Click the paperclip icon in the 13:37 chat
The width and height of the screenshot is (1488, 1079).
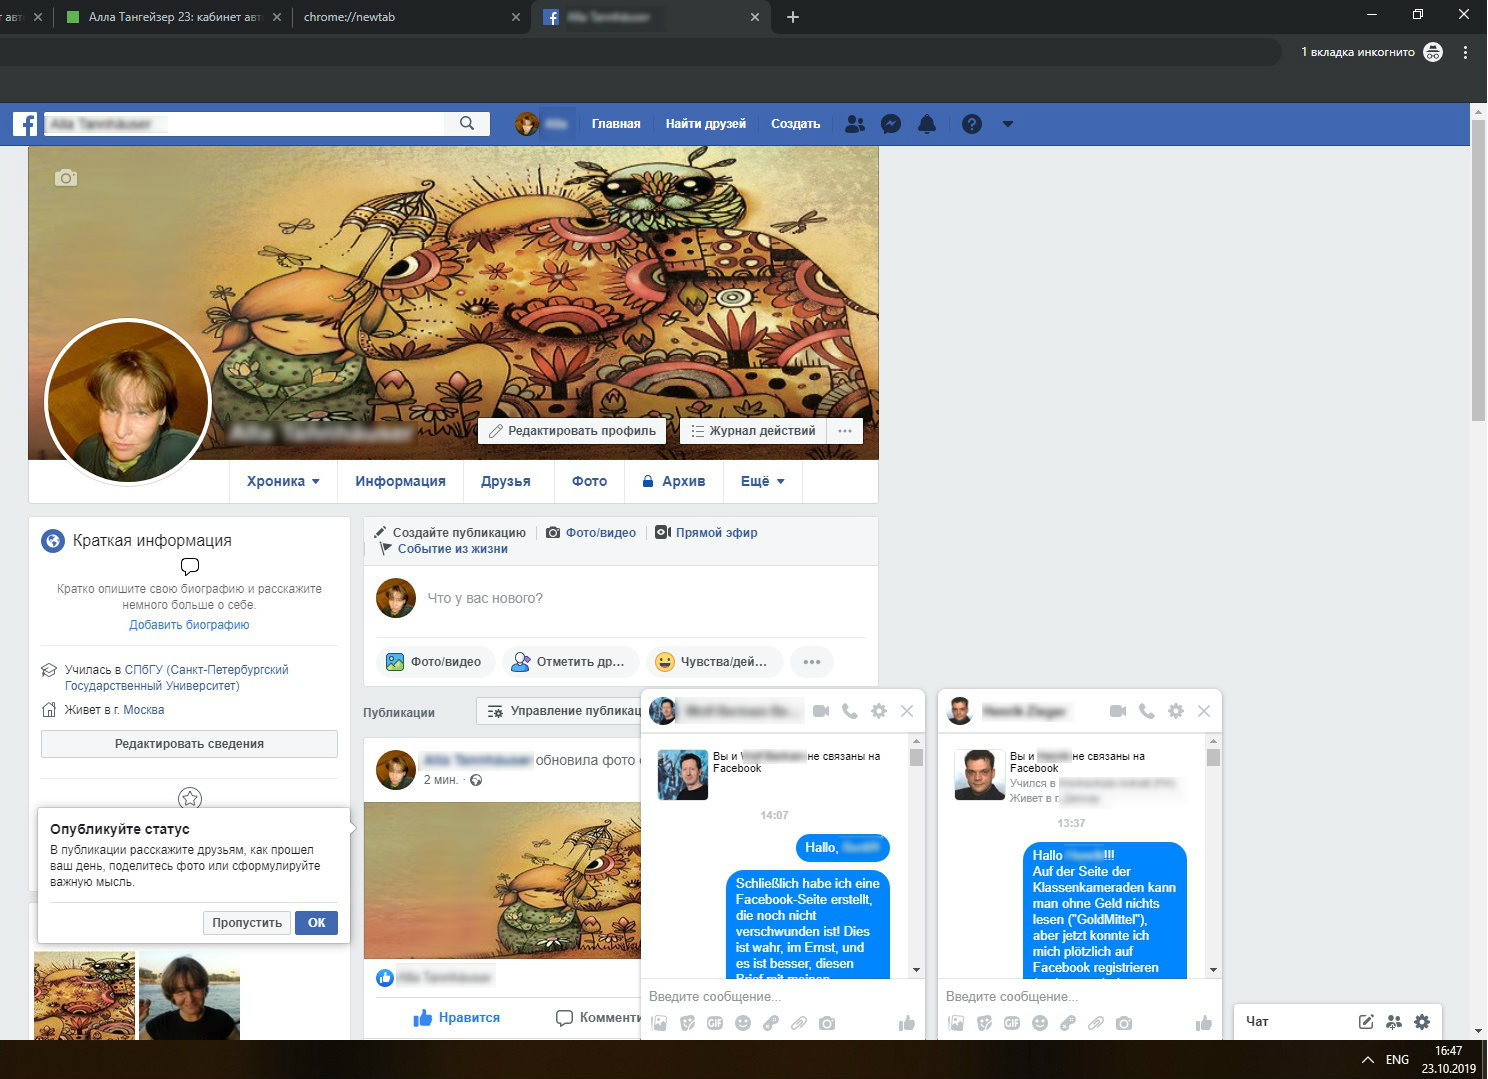pos(1096,1023)
